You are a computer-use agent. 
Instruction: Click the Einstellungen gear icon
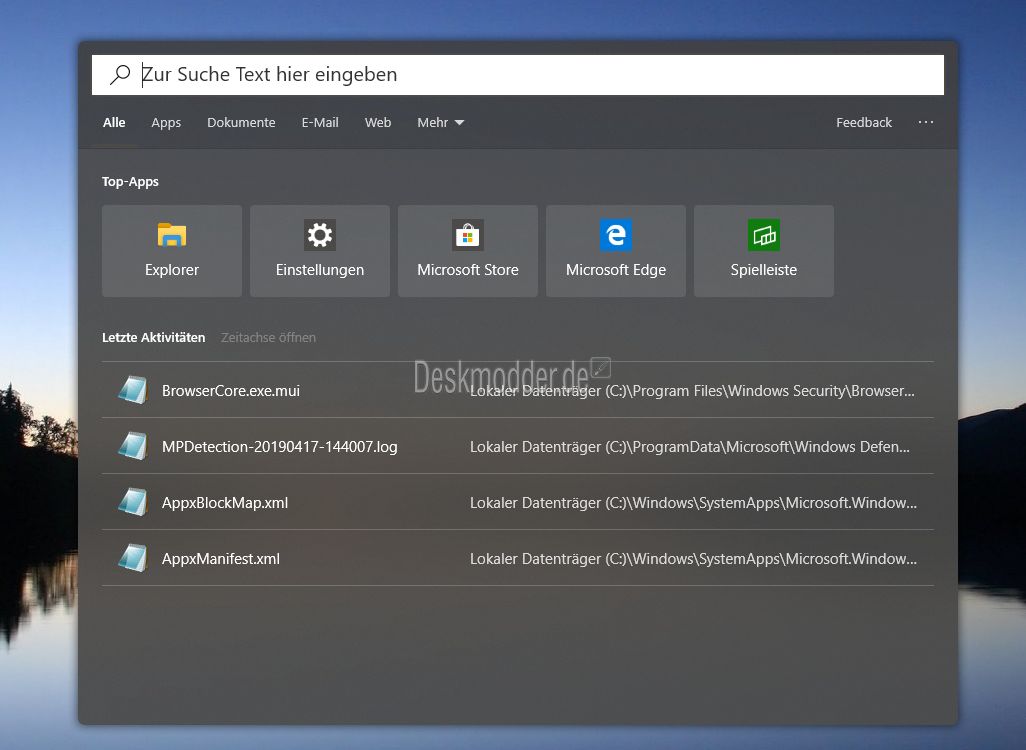pyautogui.click(x=320, y=235)
